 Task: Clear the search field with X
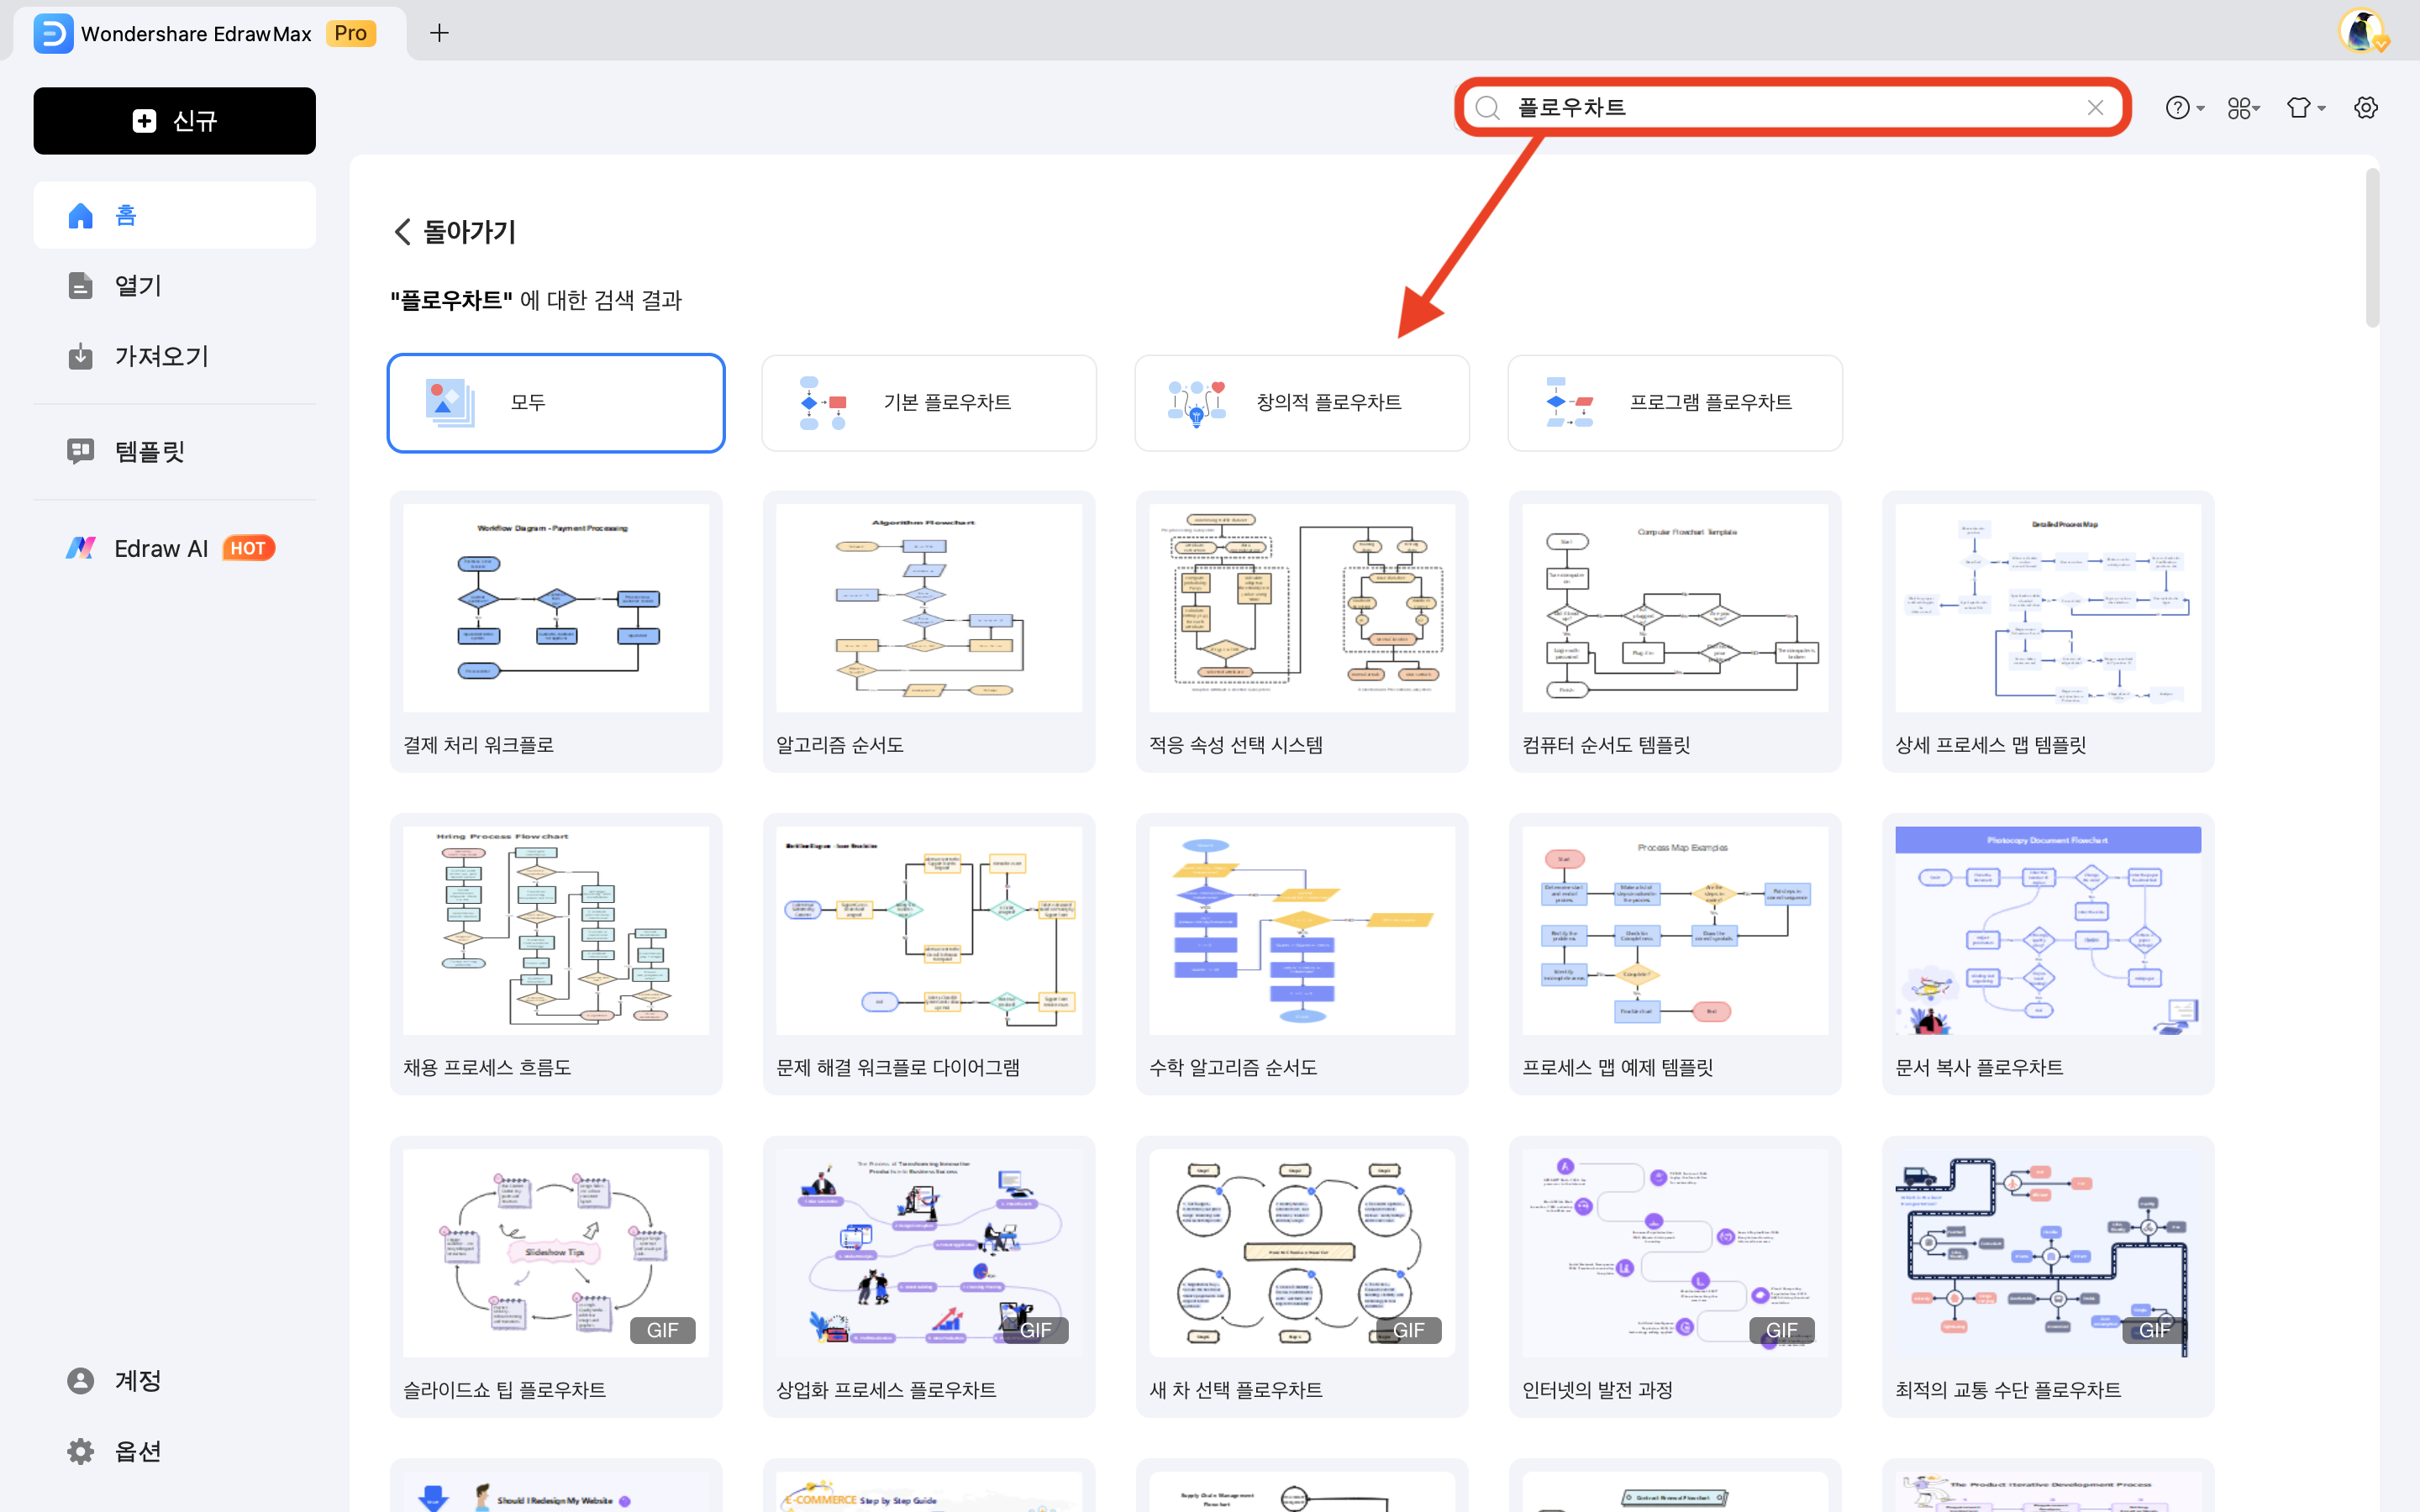[2095, 108]
